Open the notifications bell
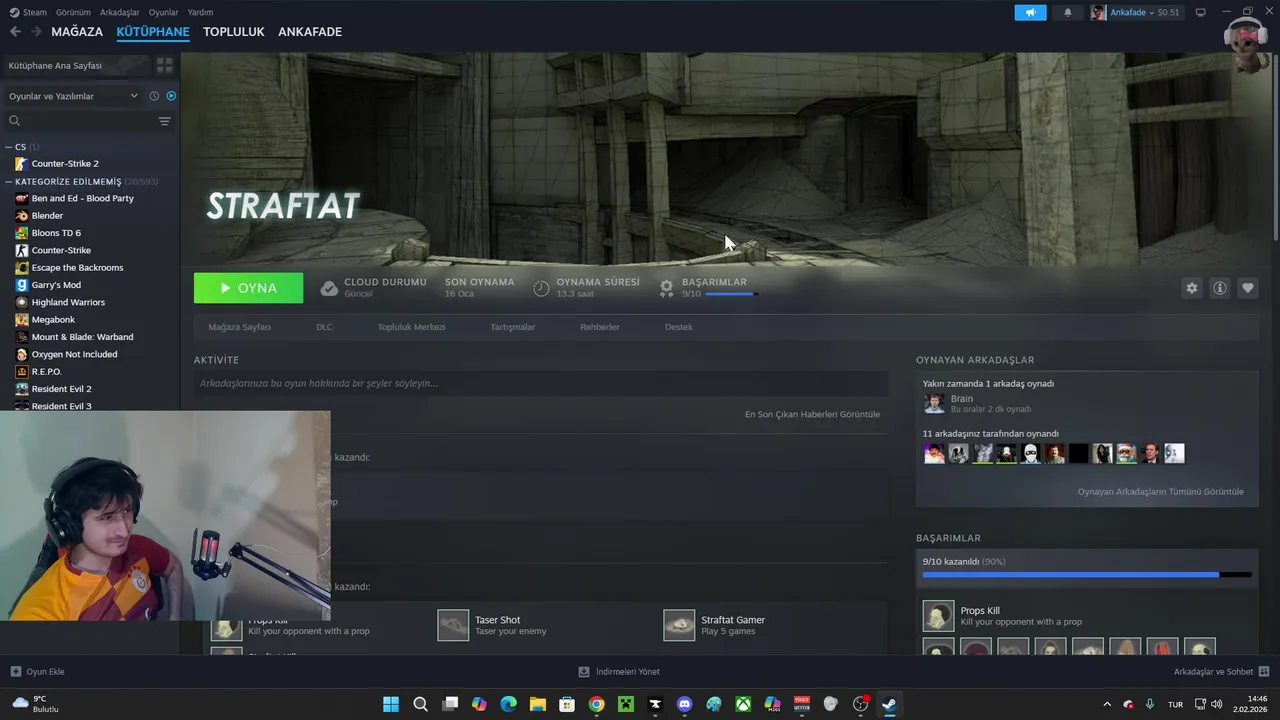Image resolution: width=1280 pixels, height=720 pixels. point(1067,12)
